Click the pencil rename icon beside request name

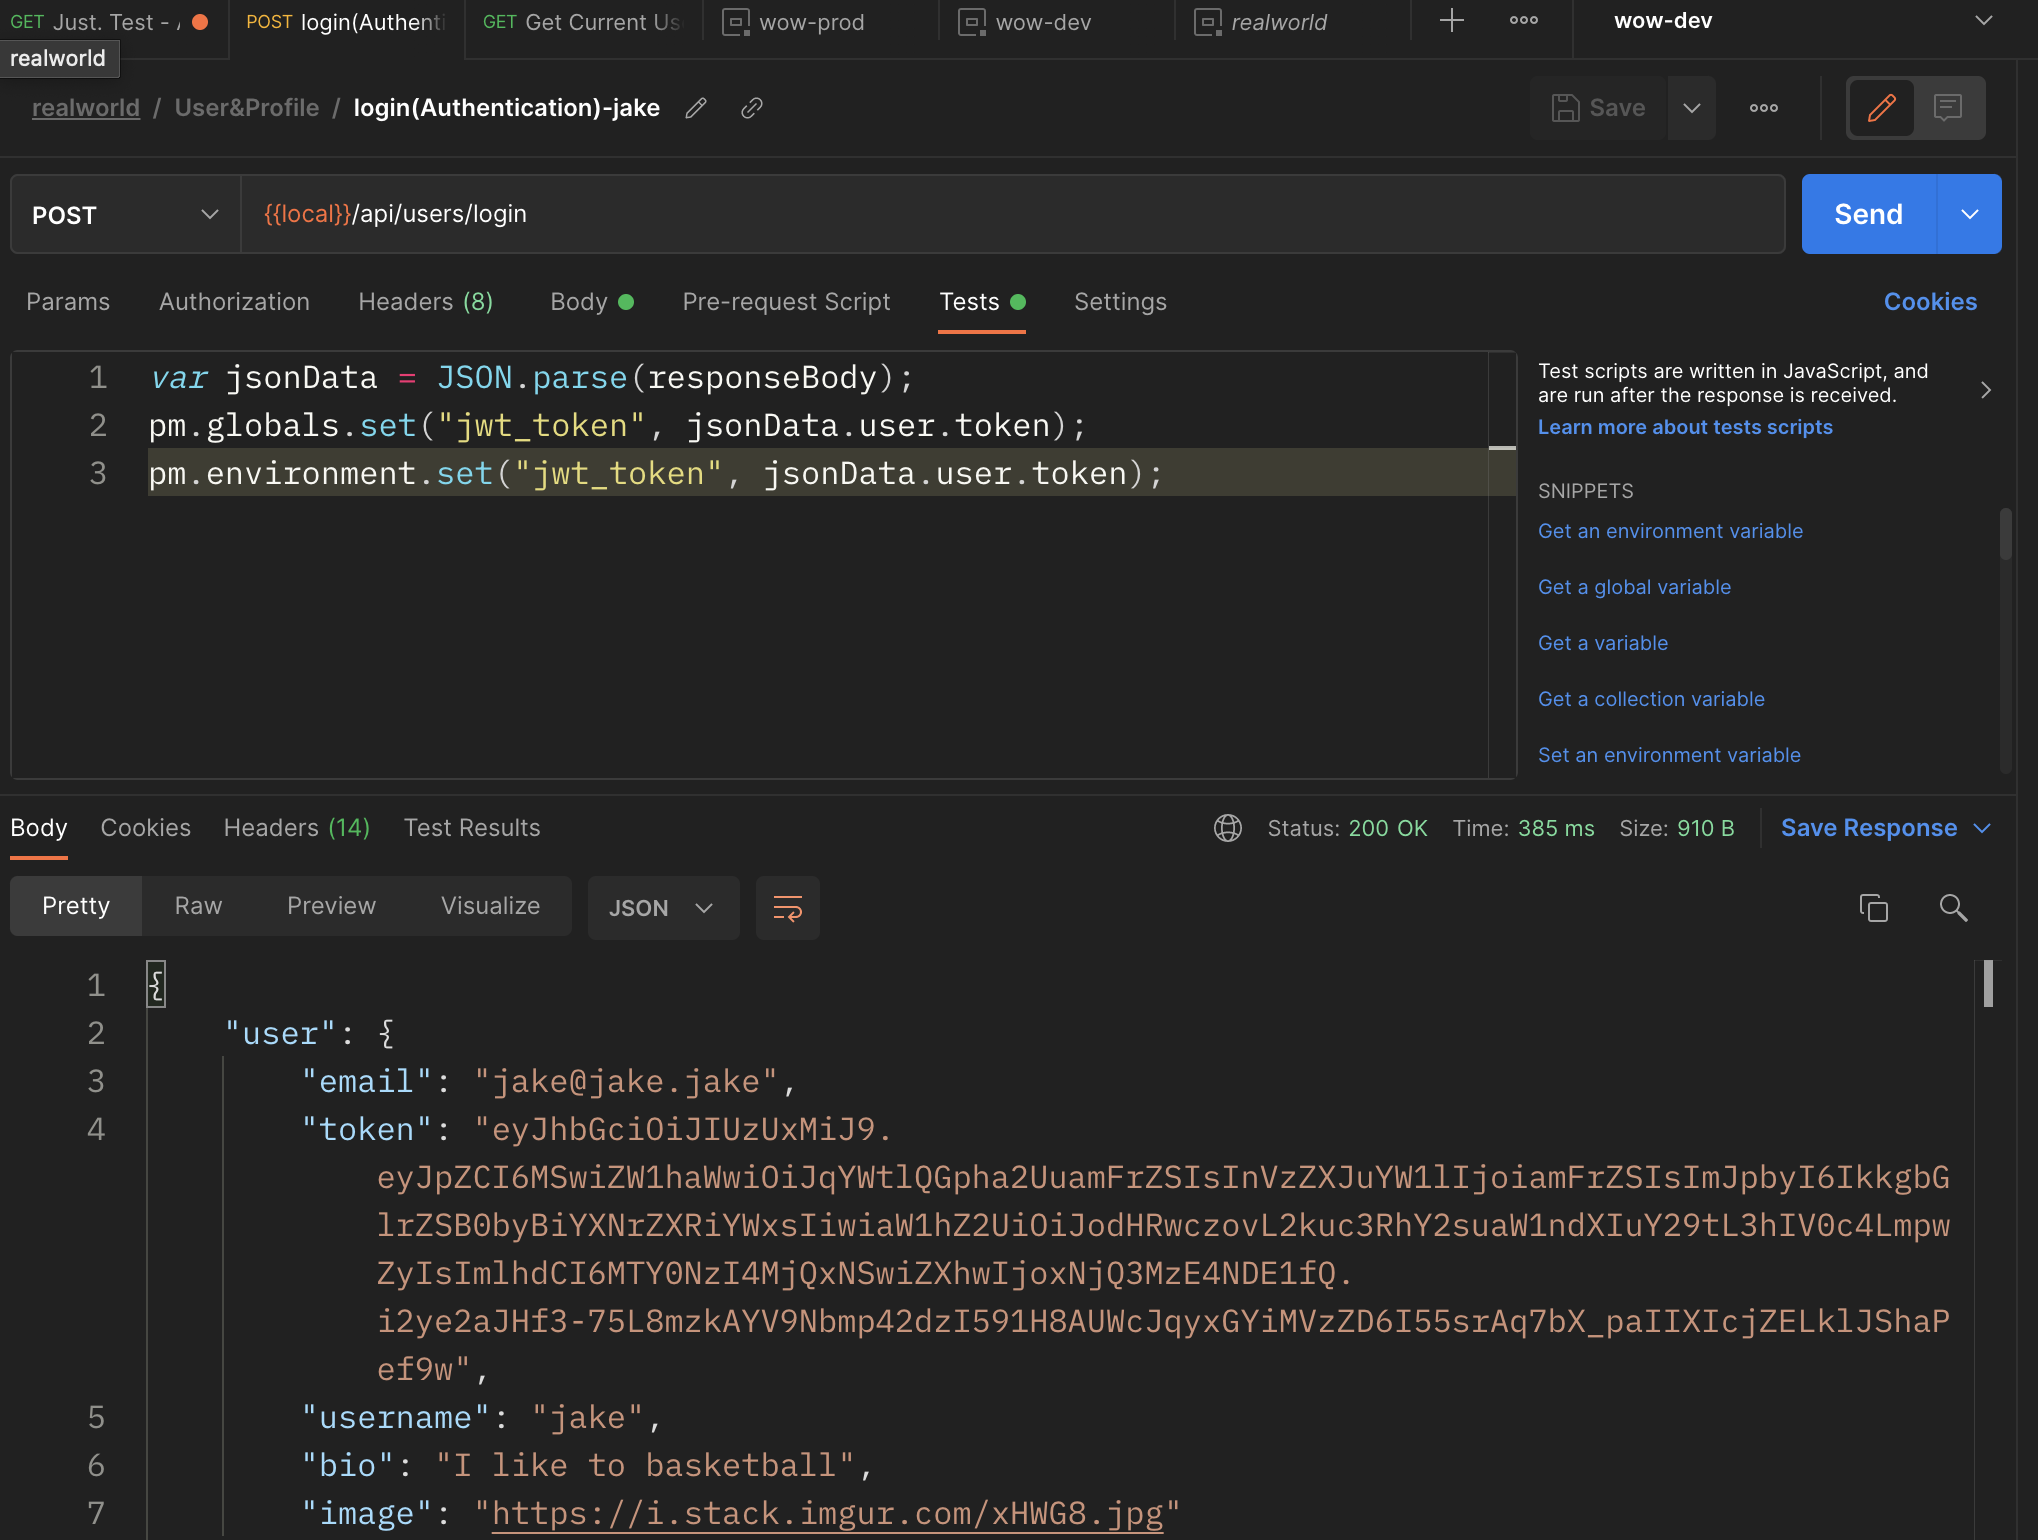coord(696,108)
